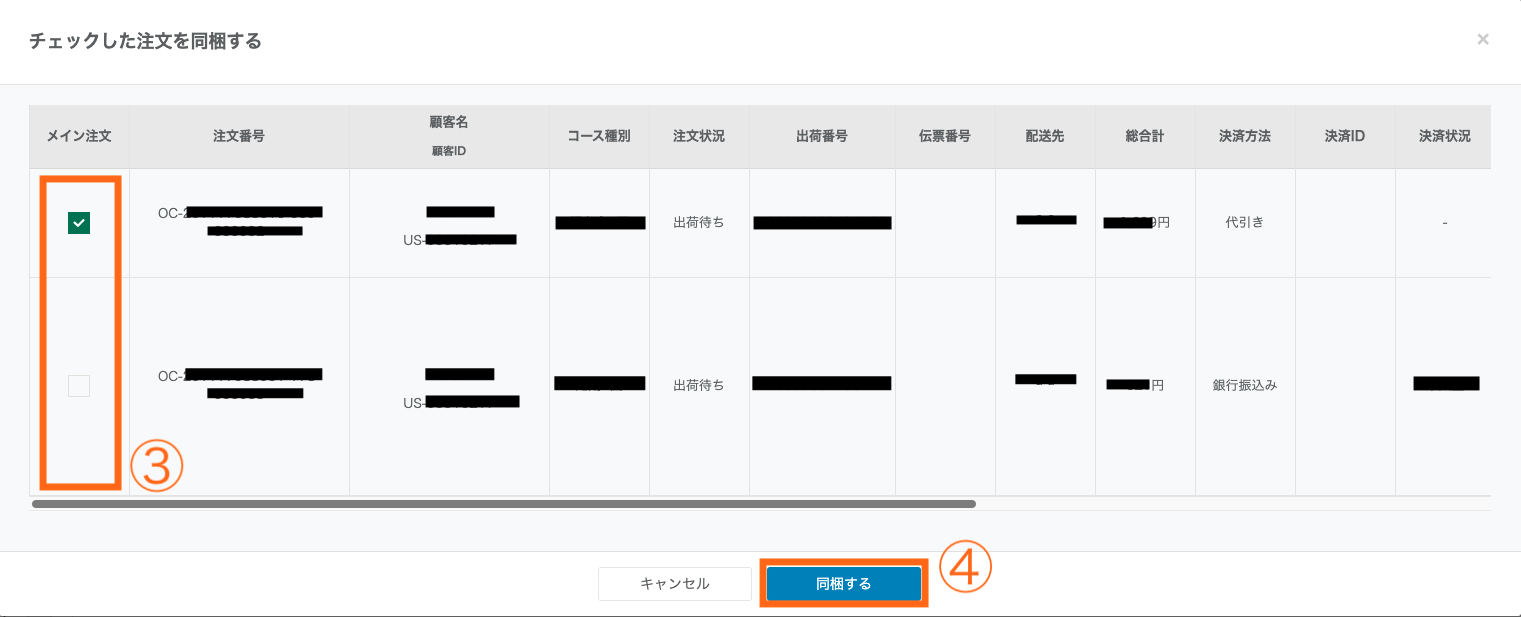Click the 決済方法 column header
The width and height of the screenshot is (1521, 617).
(x=1245, y=136)
